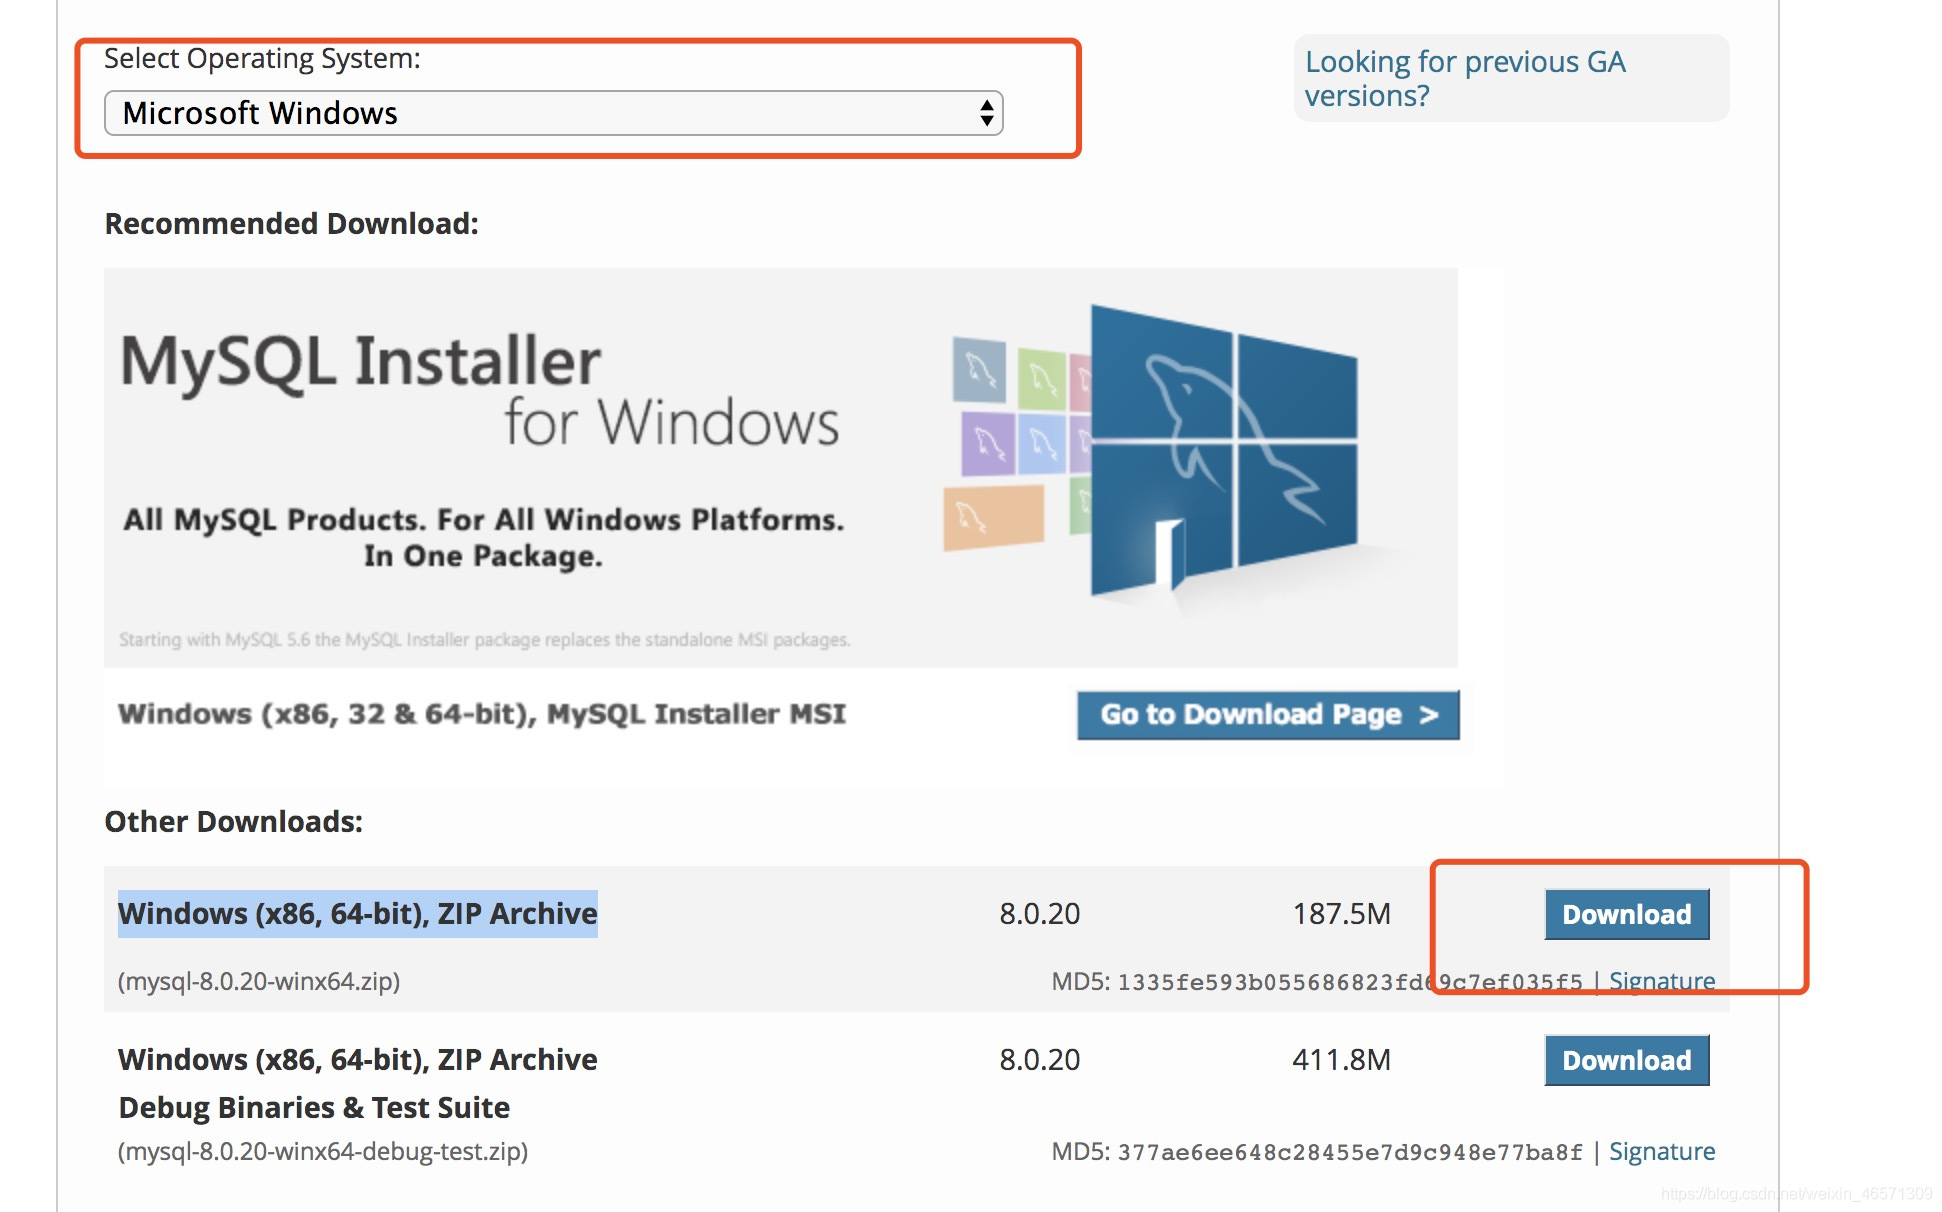Screen dimensions: 1942x1212
Task: Open Signature link for mysql-8.0.20-winx64.zip
Action: [1661, 981]
